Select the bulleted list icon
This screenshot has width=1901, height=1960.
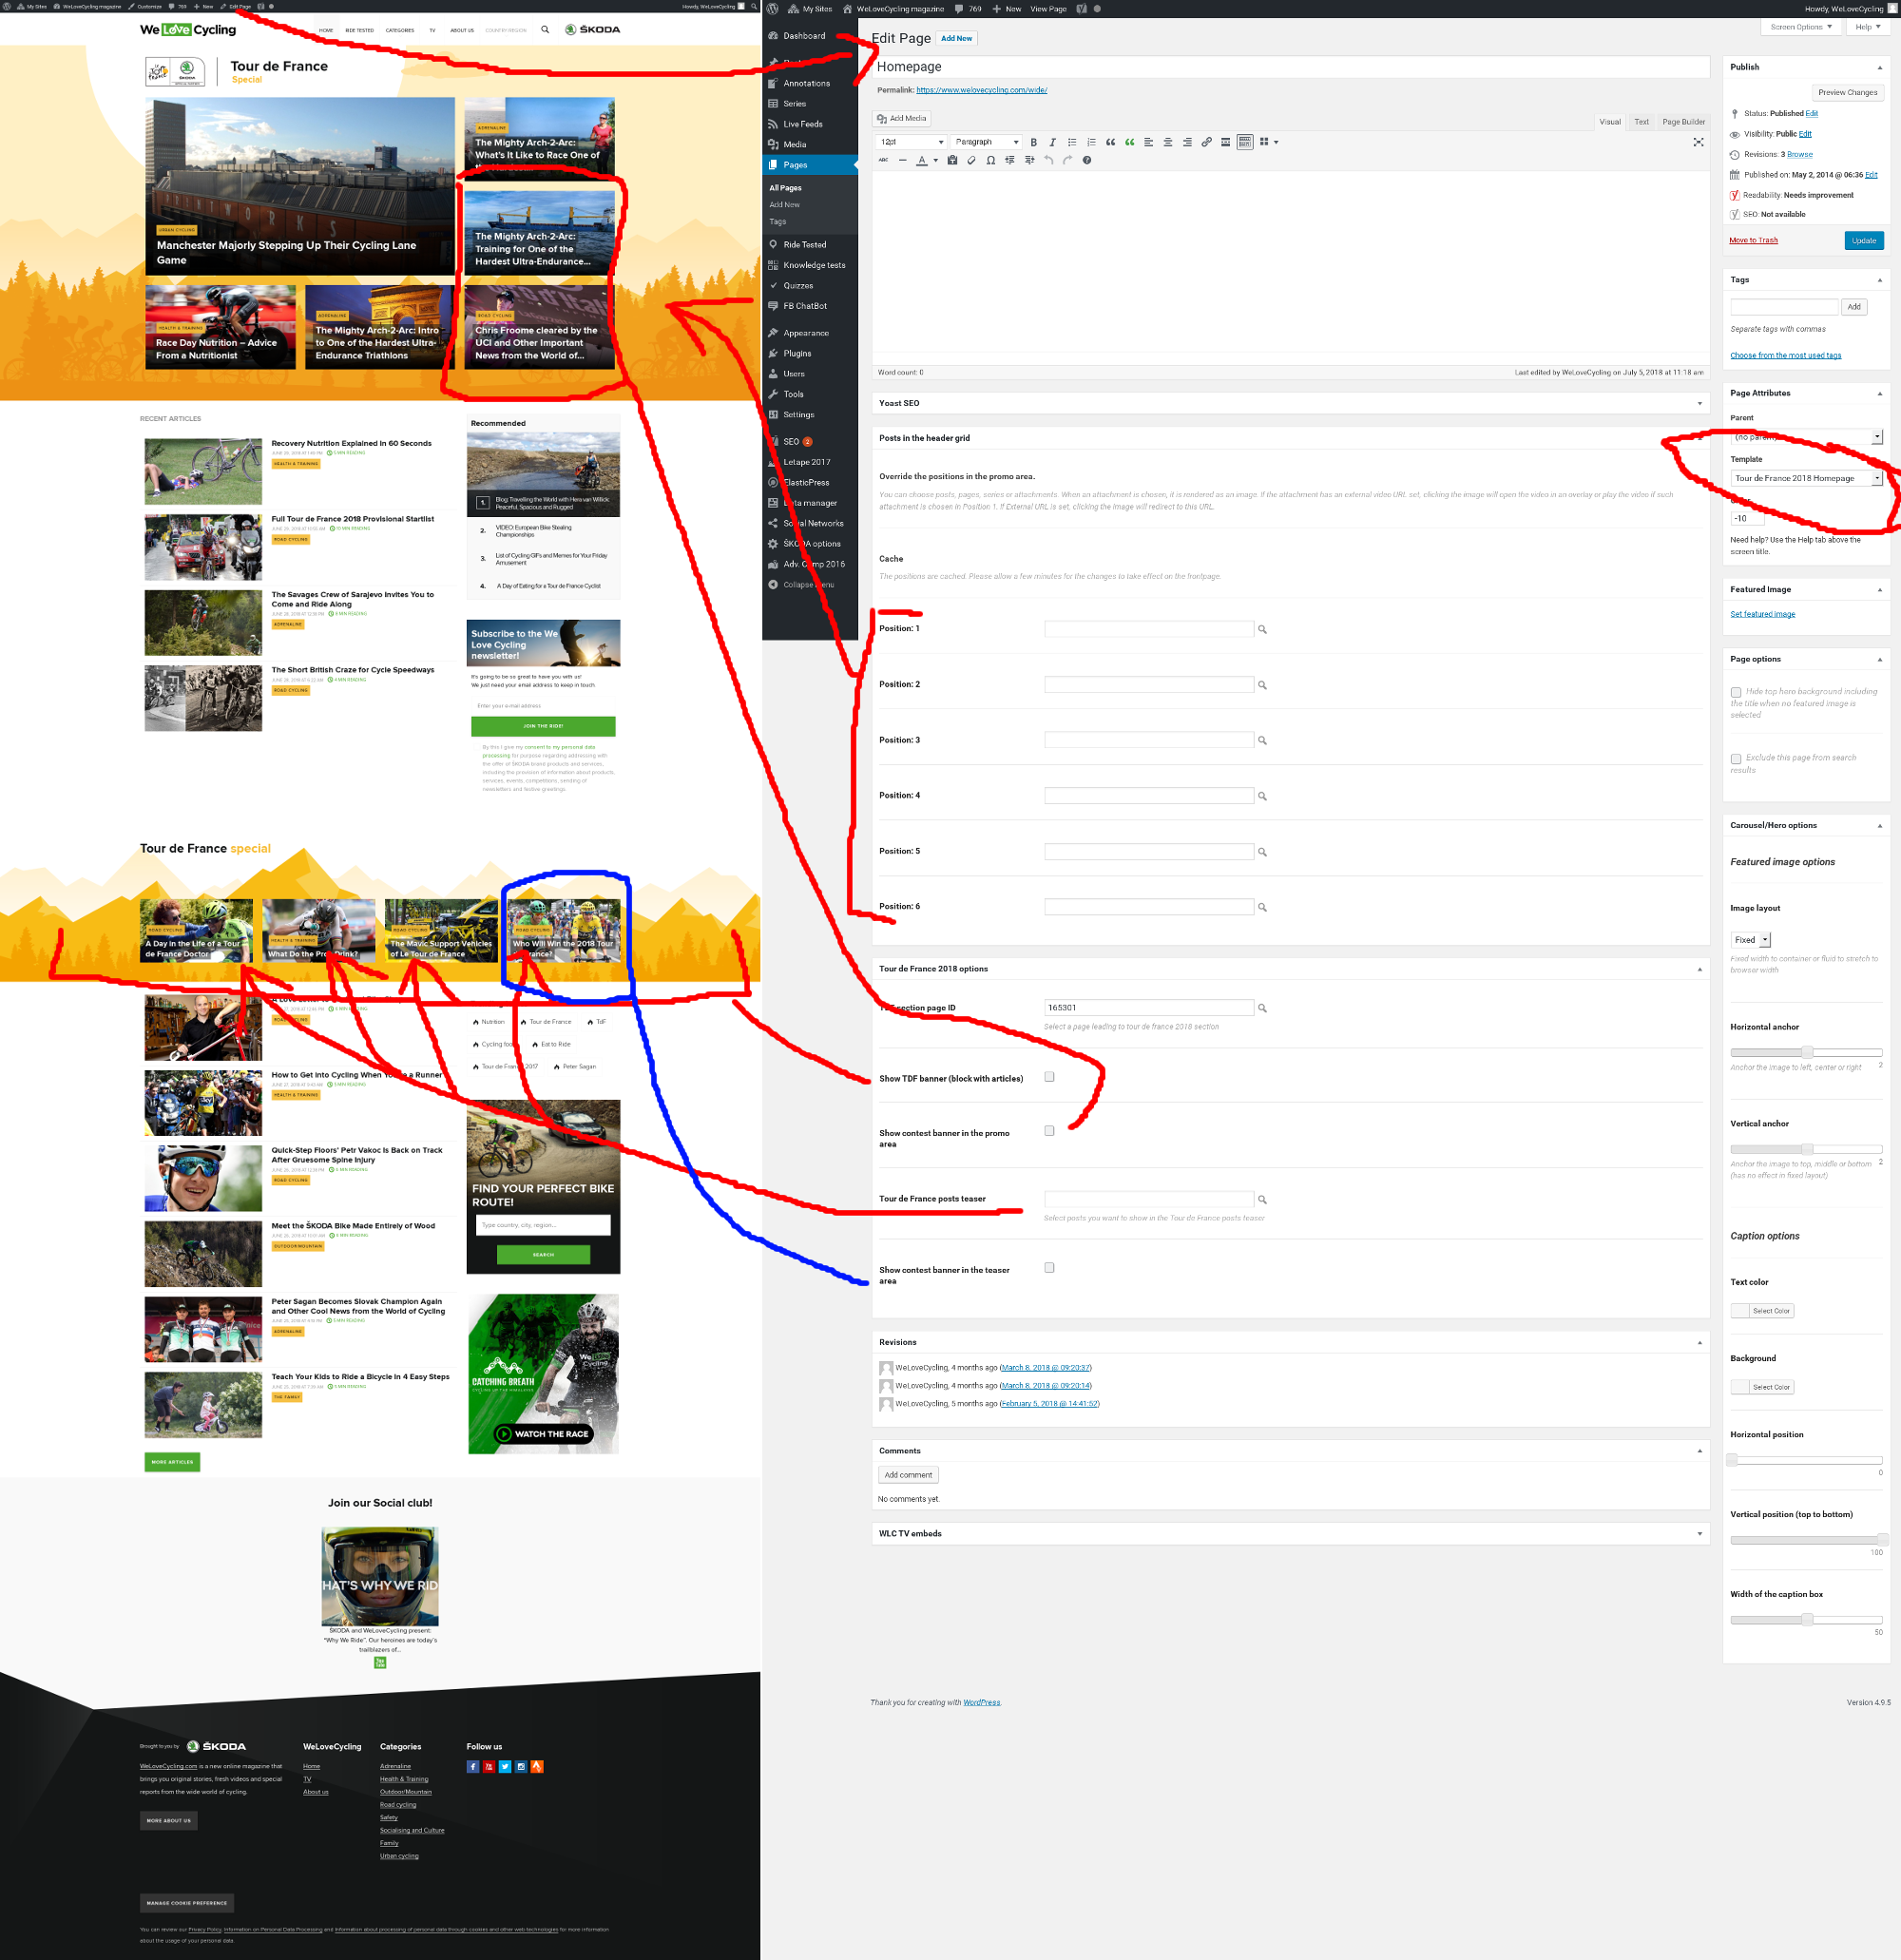(x=1072, y=142)
